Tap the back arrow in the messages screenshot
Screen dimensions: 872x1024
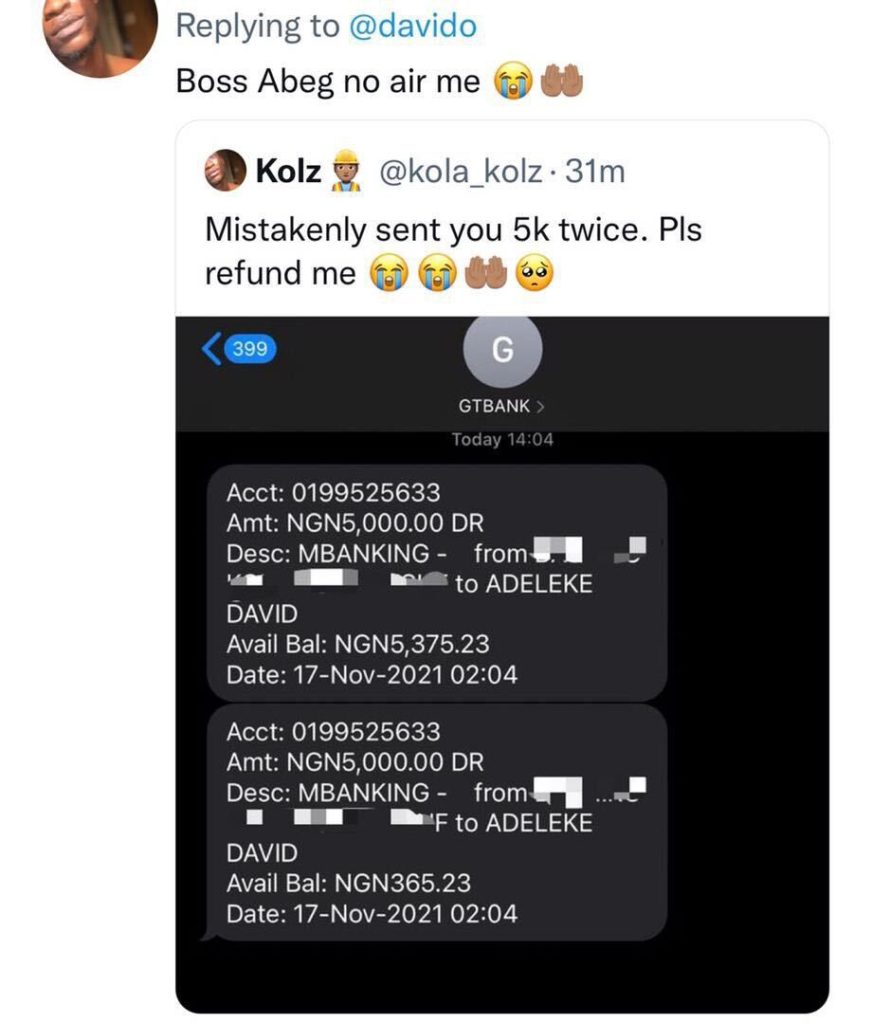[211, 349]
